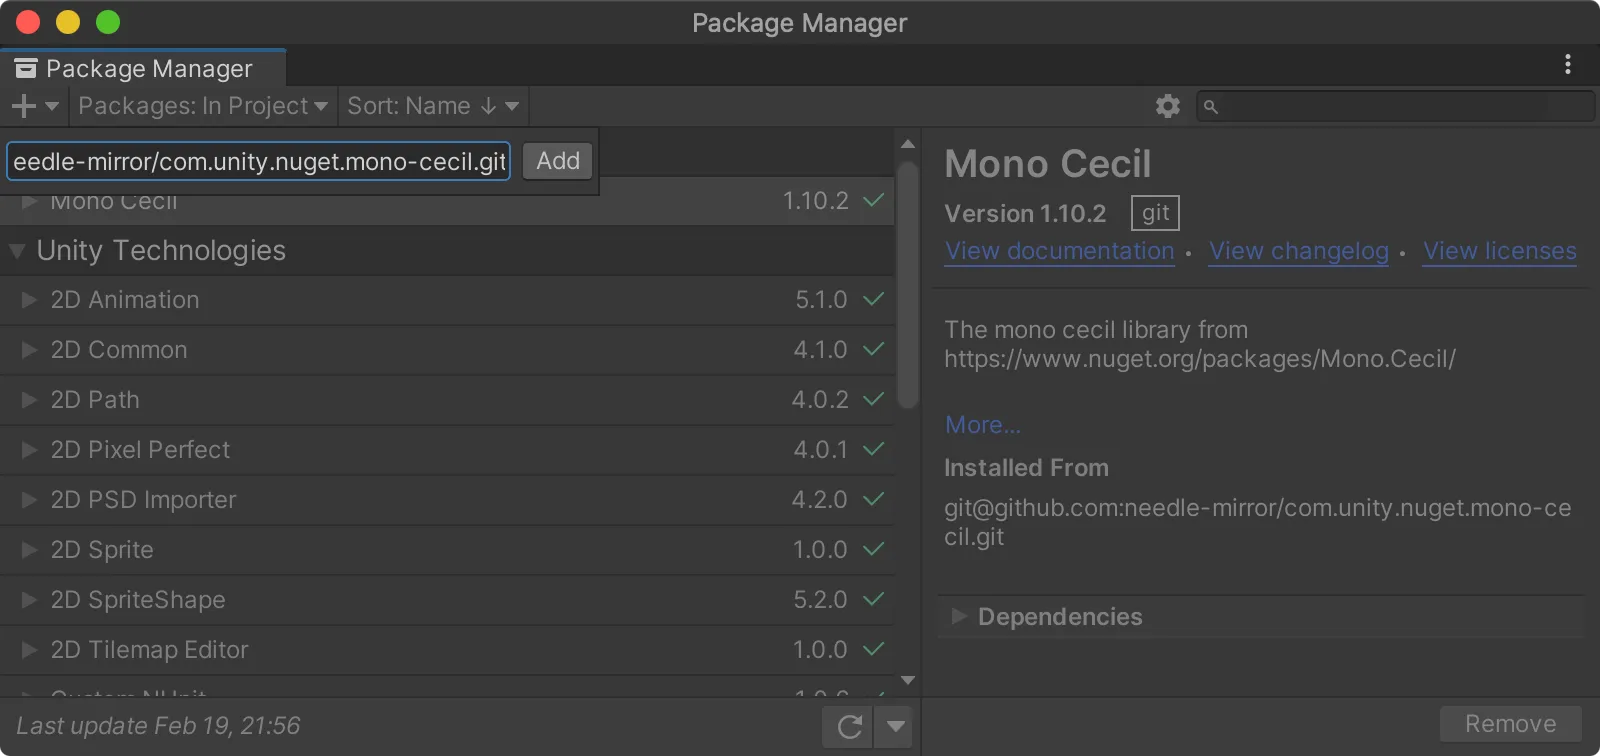The height and width of the screenshot is (756, 1600).
Task: Click the search magnifier icon
Action: click(x=1210, y=107)
